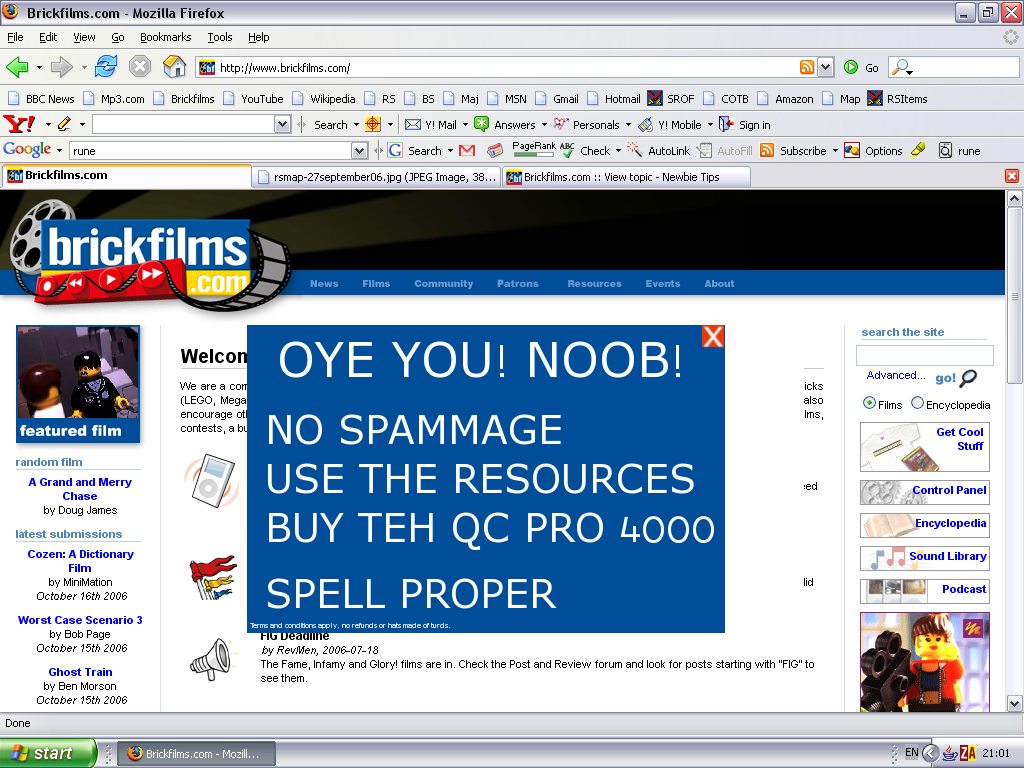The image size is (1024, 768).
Task: Open the Back button history dropdown
Action: click(39, 67)
